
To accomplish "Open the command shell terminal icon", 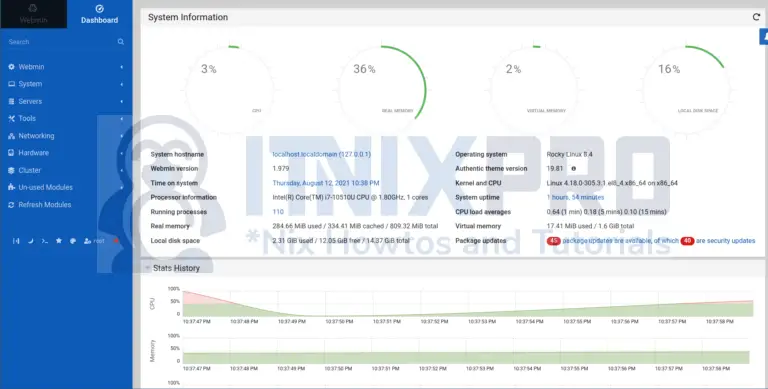I will coord(45,241).
